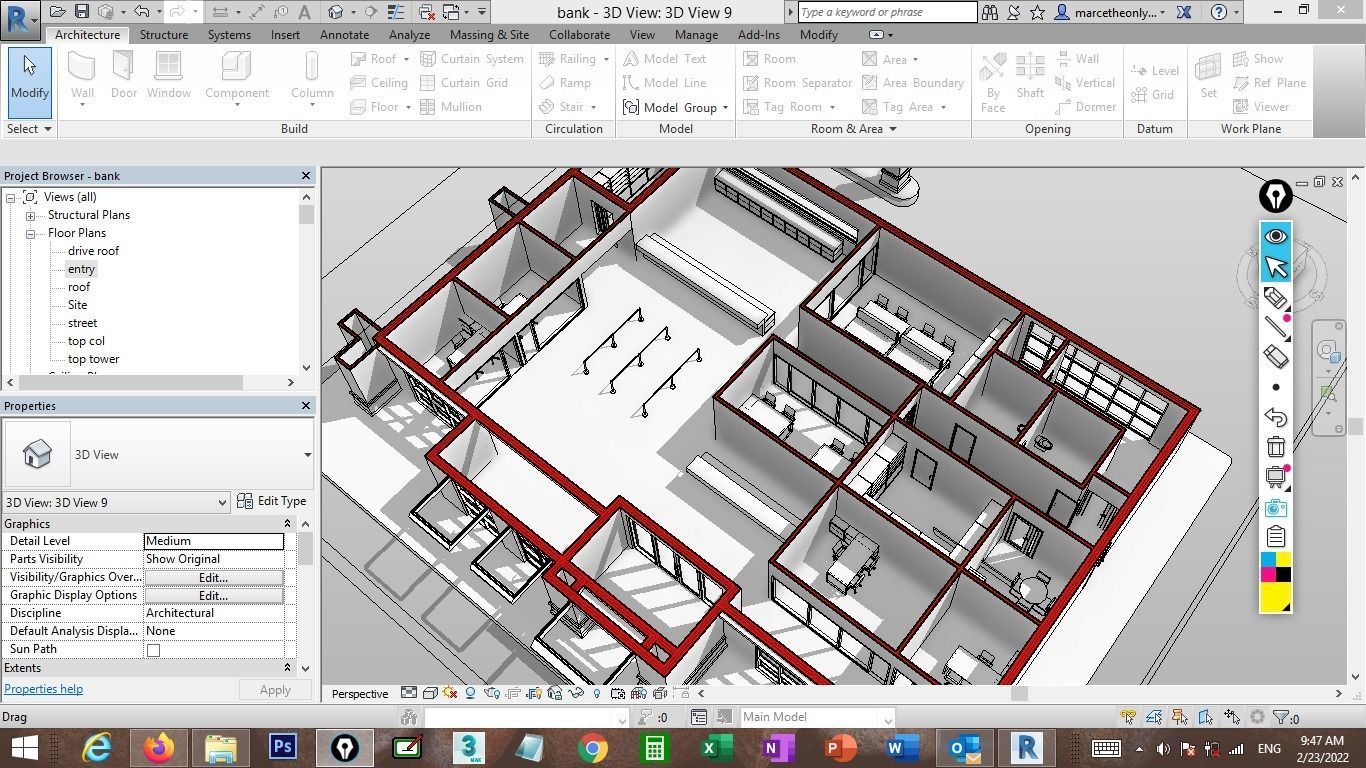Open Visual Style options on the view control bar
Image resolution: width=1366 pixels, height=768 pixels.
430,692
